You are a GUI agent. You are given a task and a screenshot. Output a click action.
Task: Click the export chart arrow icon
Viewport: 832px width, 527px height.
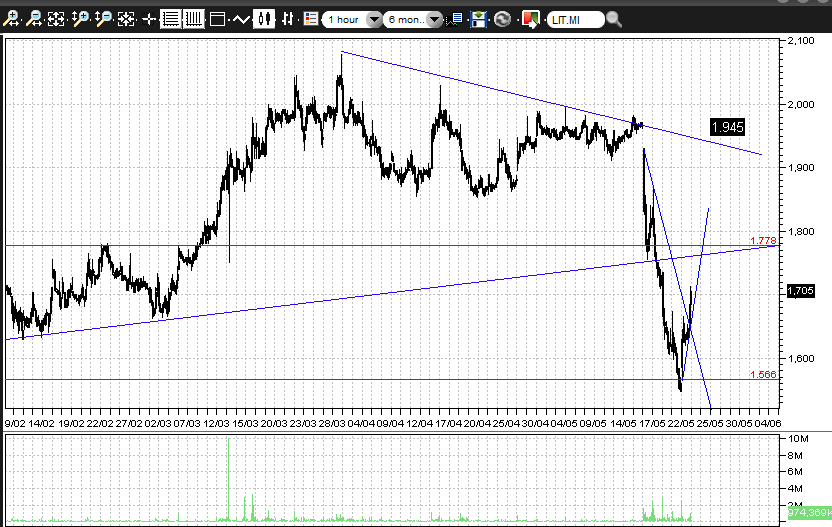530,20
